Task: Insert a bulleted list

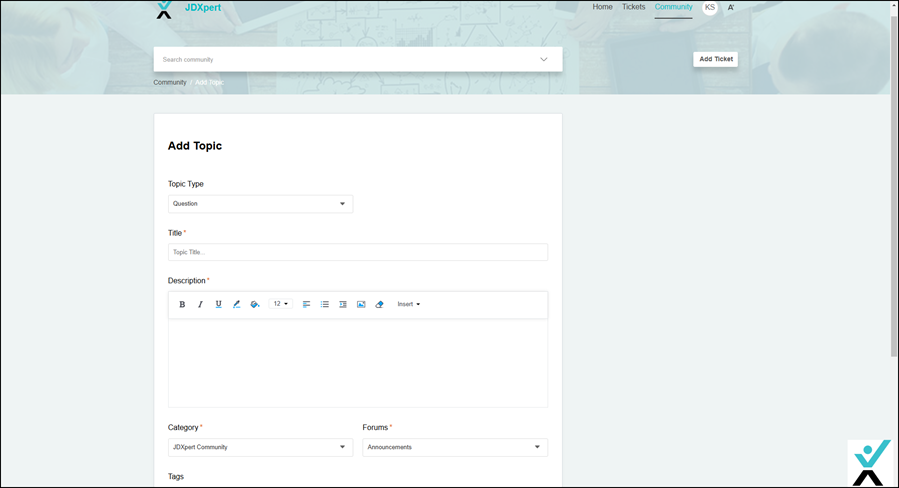Action: coord(325,304)
